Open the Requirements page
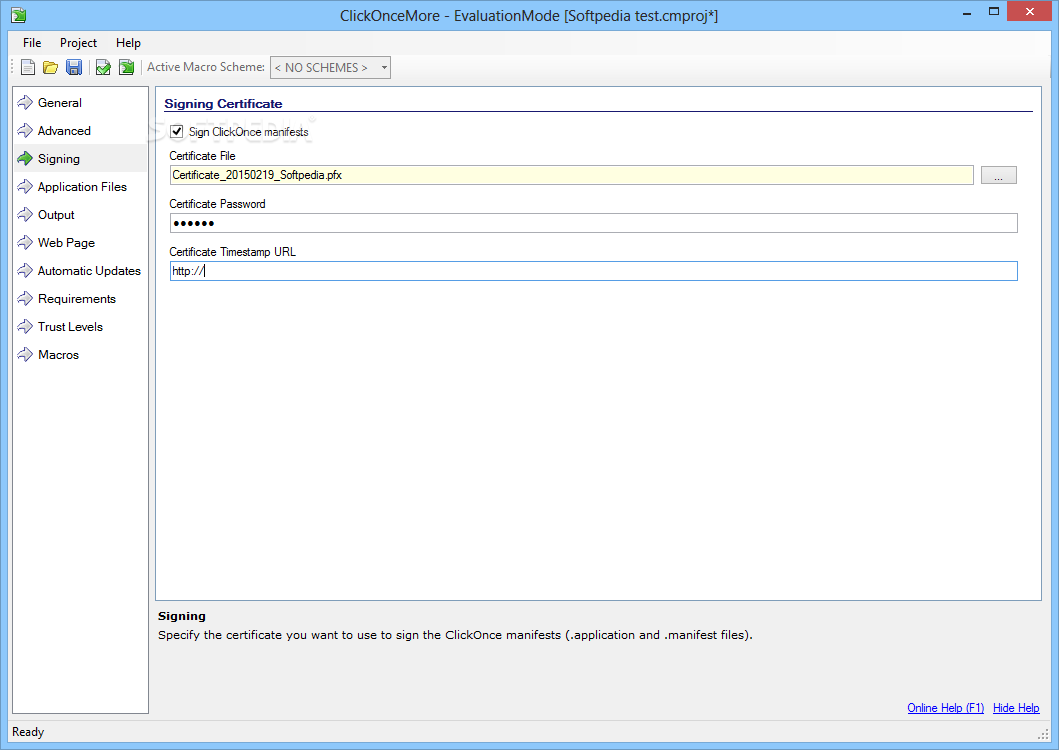 coord(80,299)
